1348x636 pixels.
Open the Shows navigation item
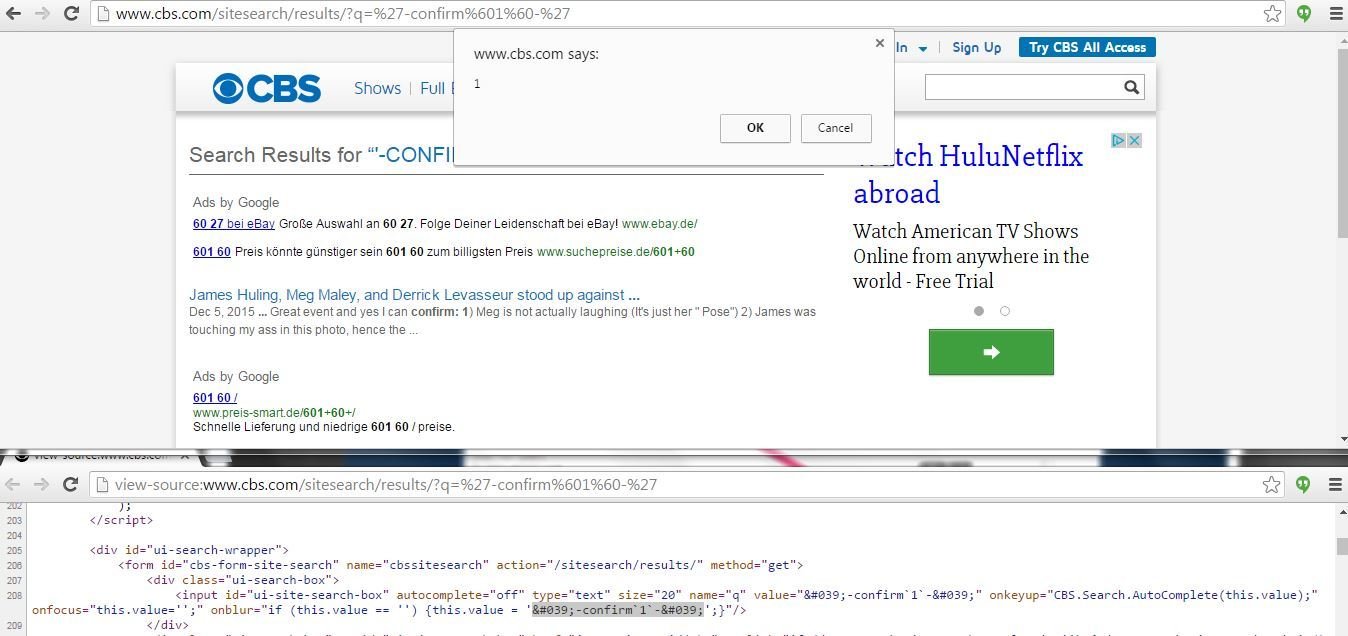377,88
